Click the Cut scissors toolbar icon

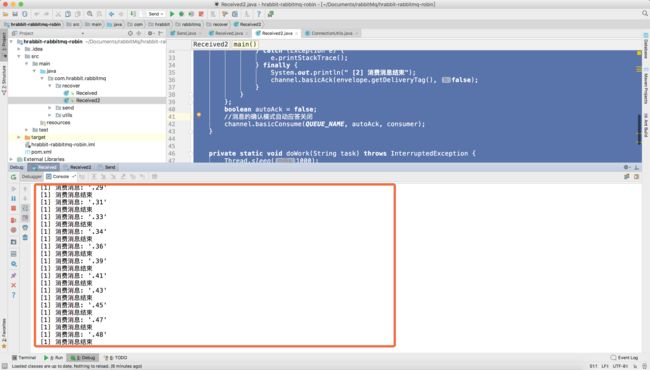(x=58, y=14)
